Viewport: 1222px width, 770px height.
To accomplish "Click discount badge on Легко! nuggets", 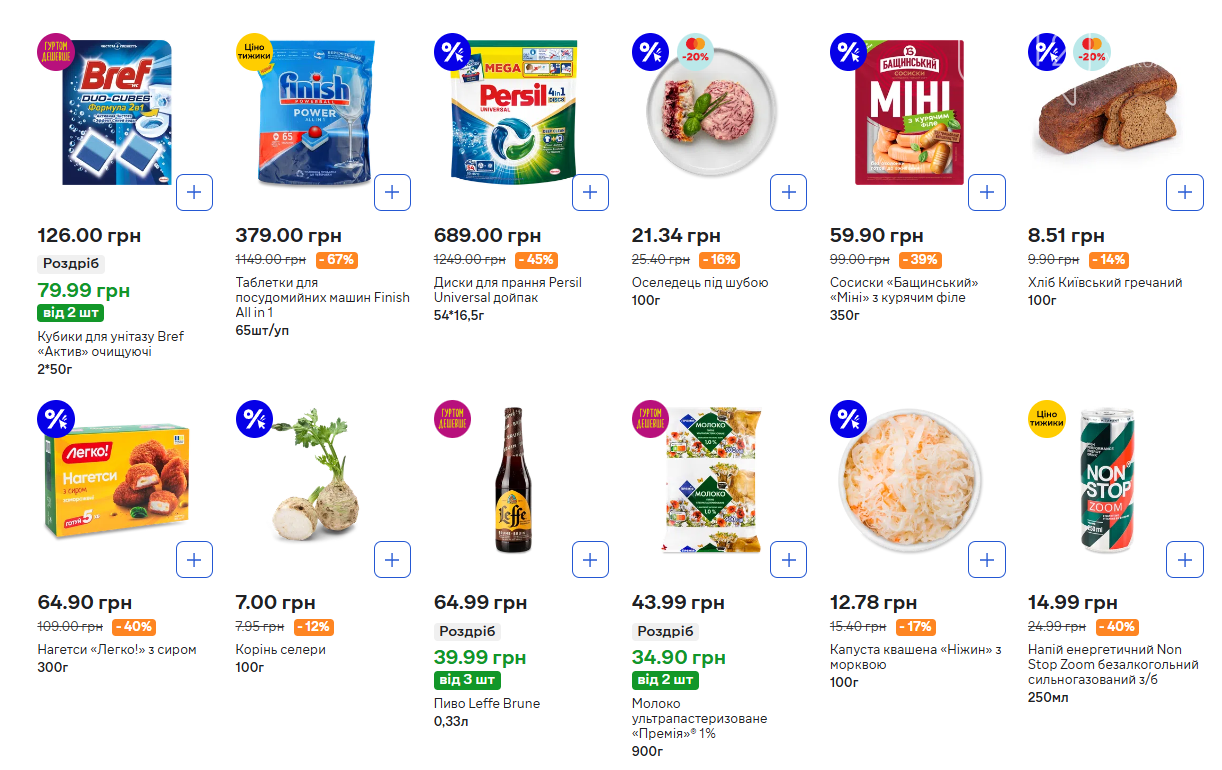I will [x=56, y=419].
